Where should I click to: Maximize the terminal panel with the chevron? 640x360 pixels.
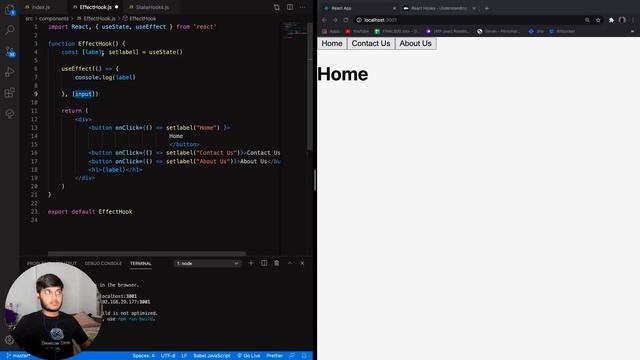click(x=290, y=263)
